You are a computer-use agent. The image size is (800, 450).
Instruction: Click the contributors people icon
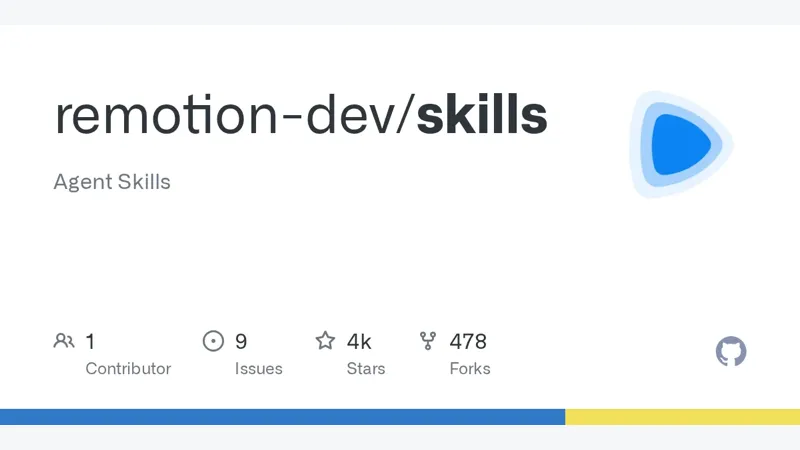coord(64,341)
